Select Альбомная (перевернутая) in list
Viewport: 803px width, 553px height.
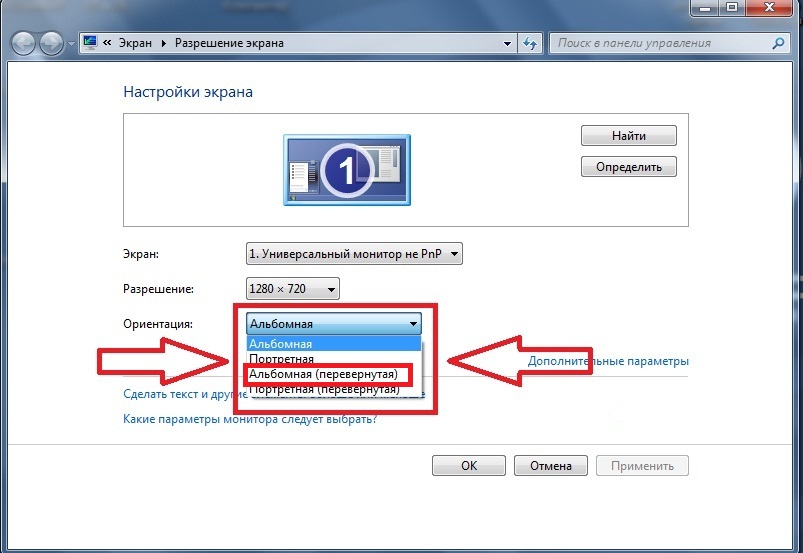coord(323,374)
